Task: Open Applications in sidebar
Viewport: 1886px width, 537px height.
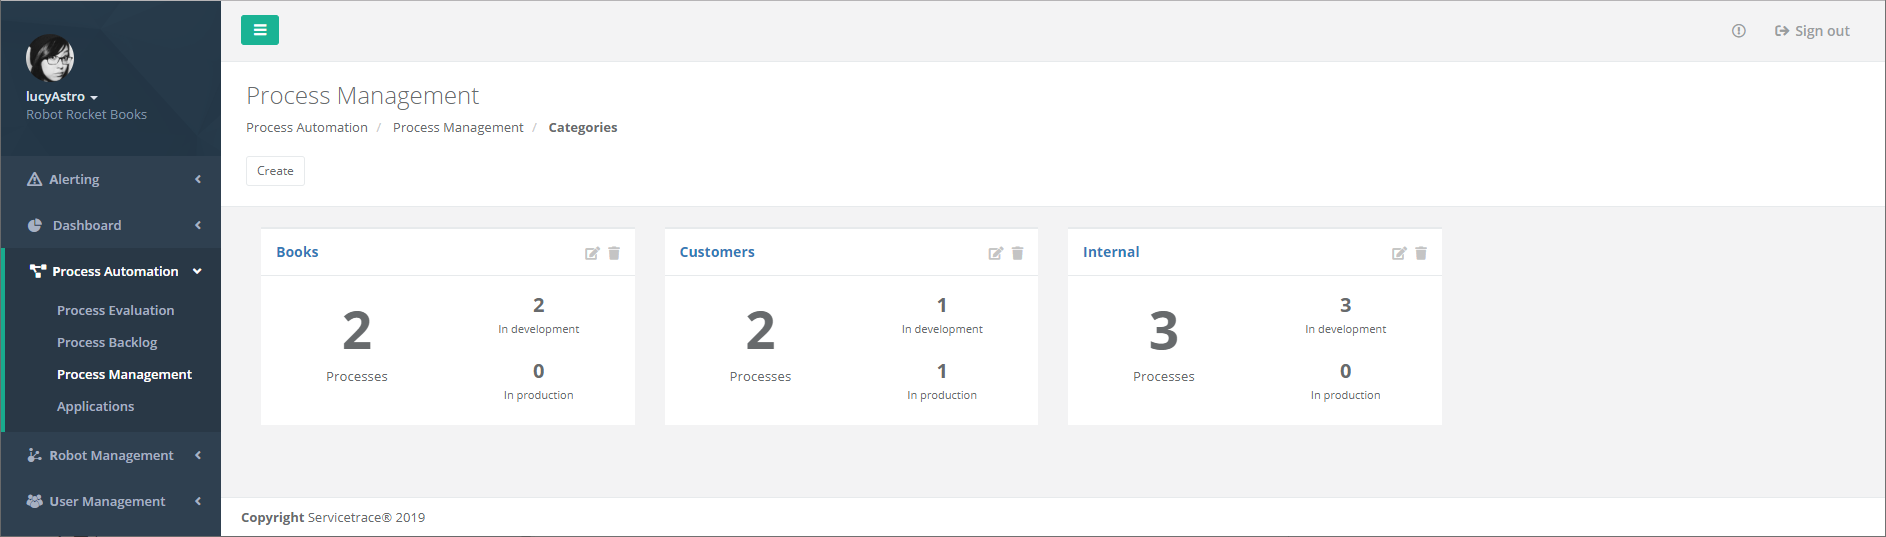Action: pos(95,406)
